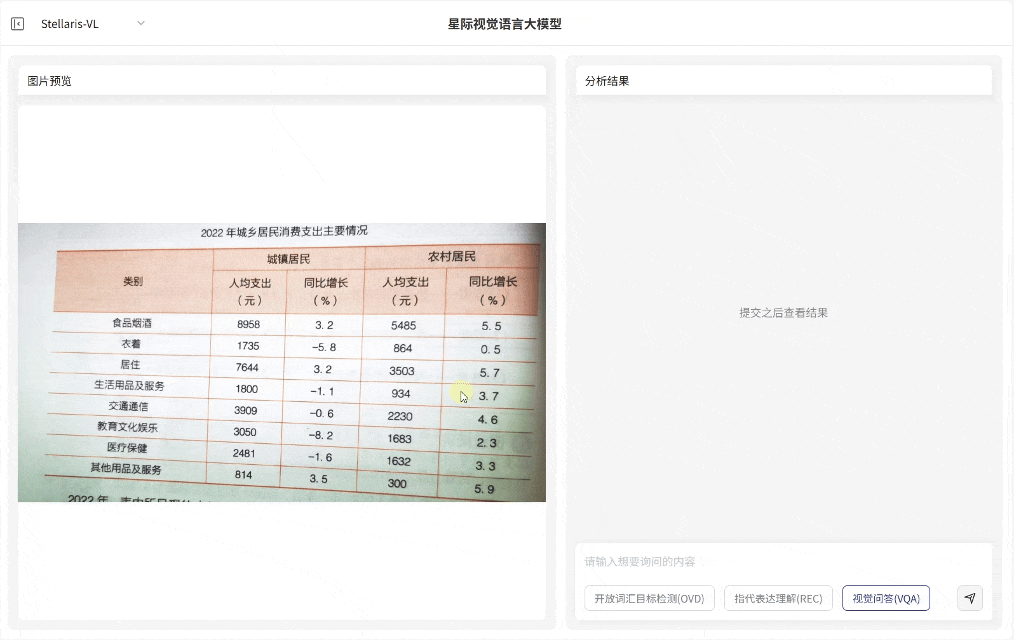
Task: Click the 分析结果 panel header
Action: click(x=783, y=81)
